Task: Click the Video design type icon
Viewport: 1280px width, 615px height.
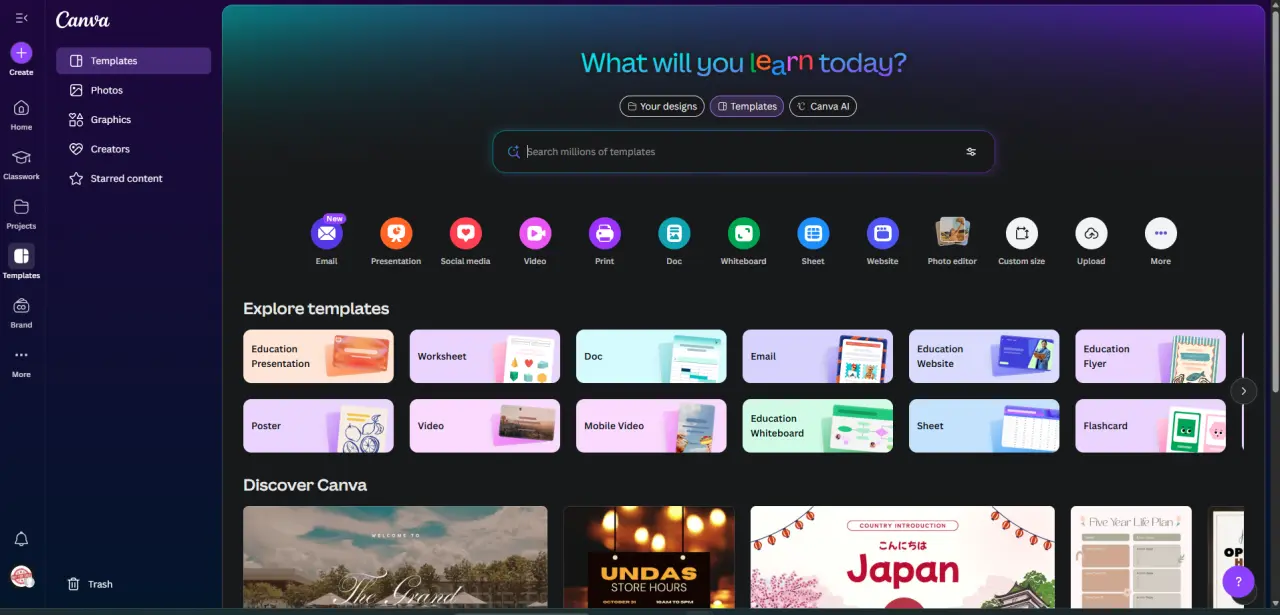Action: [x=535, y=234]
